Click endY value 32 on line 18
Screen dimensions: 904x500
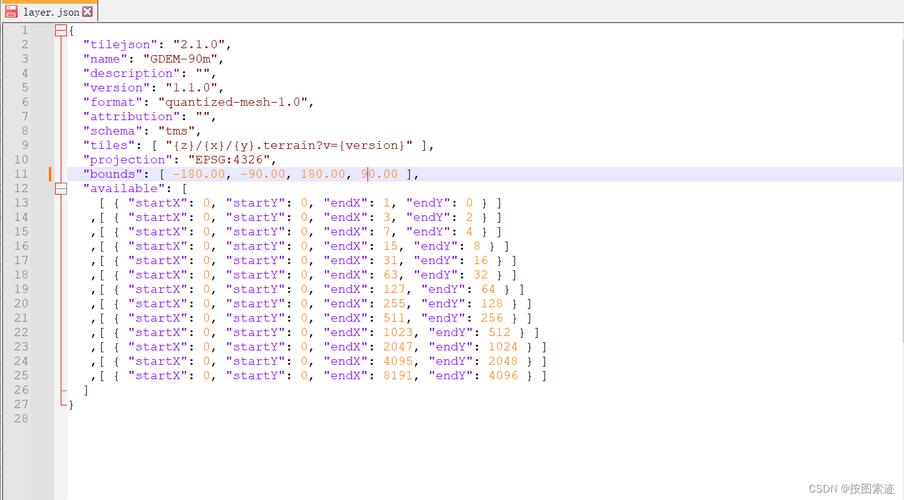point(480,275)
